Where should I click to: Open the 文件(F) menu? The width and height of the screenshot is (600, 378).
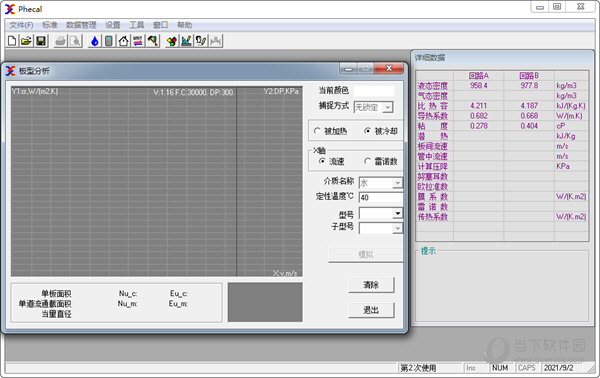[21, 25]
